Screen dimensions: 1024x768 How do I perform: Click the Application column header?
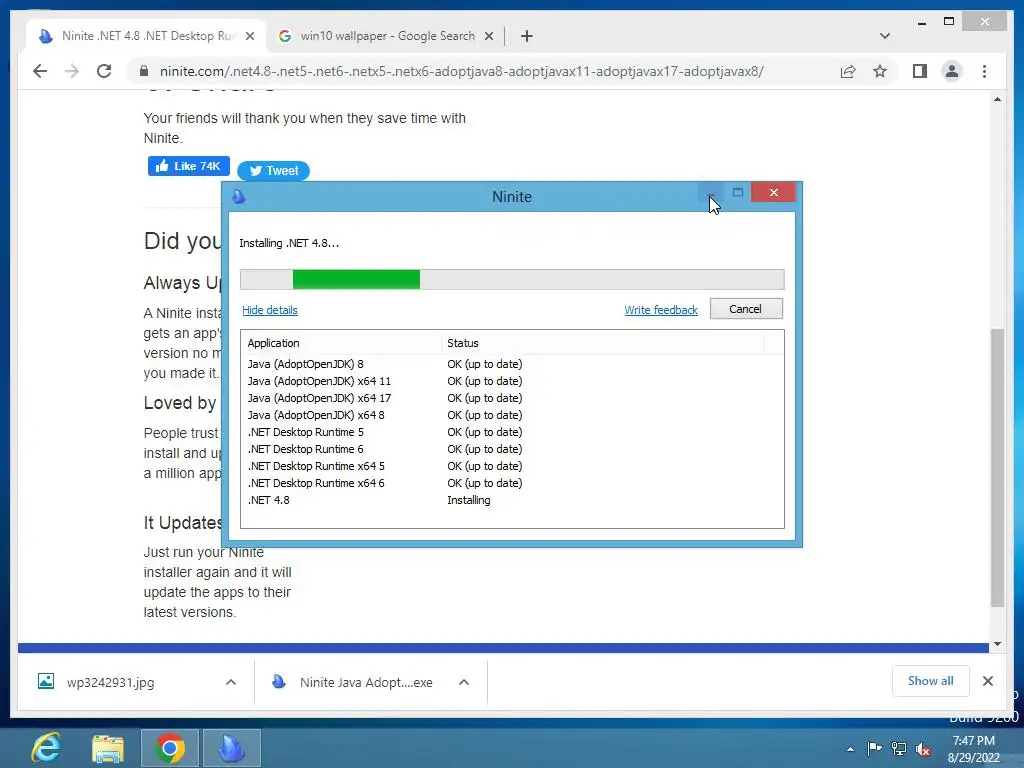click(341, 343)
